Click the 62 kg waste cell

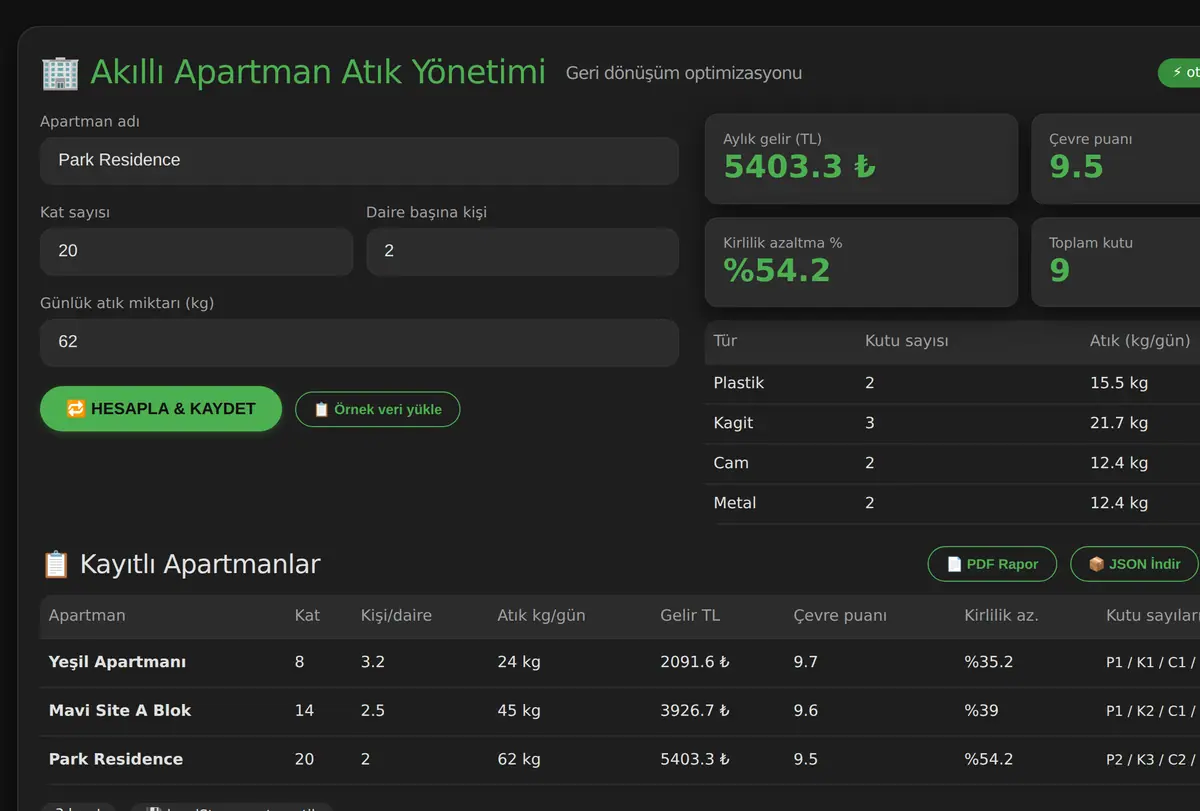pyautogui.click(x=518, y=759)
